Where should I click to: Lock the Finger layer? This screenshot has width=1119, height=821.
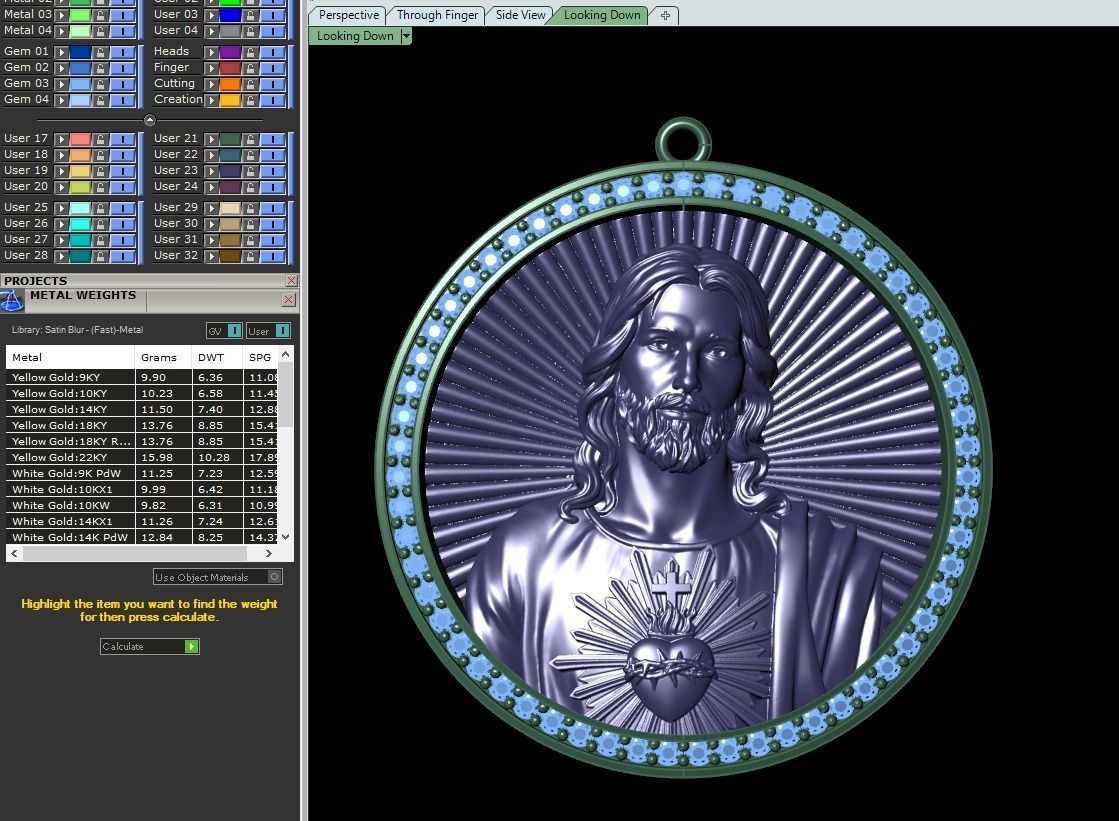pos(250,68)
